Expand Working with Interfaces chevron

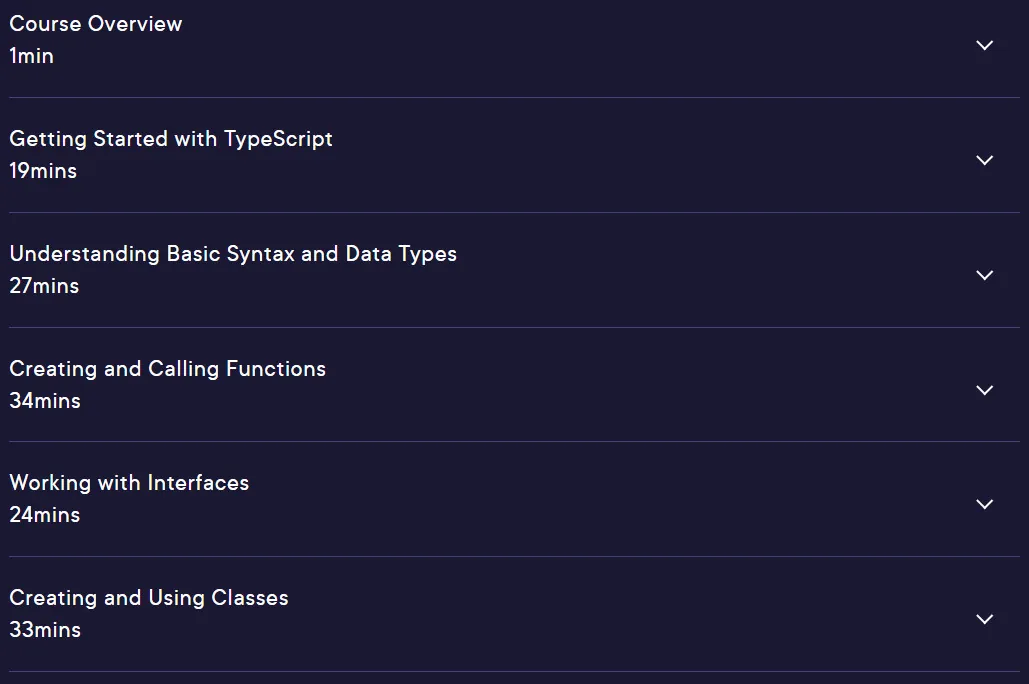click(984, 504)
